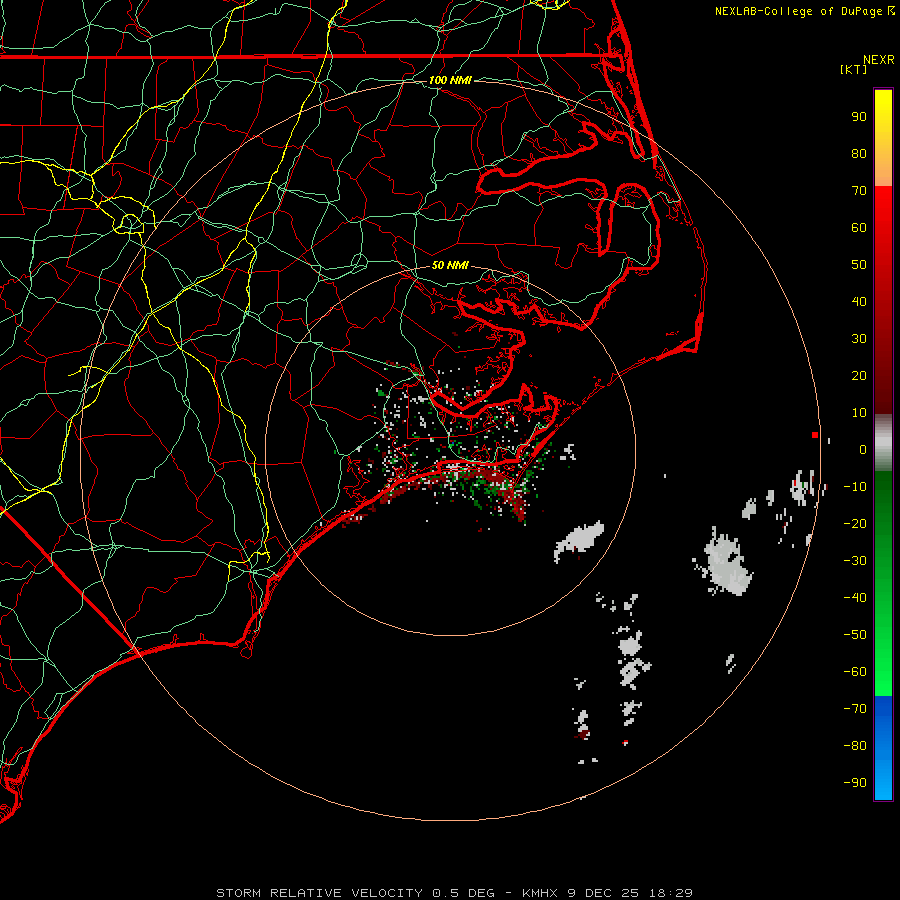Select the 50 NMI range ring label
The image size is (900, 900).
coord(450,265)
